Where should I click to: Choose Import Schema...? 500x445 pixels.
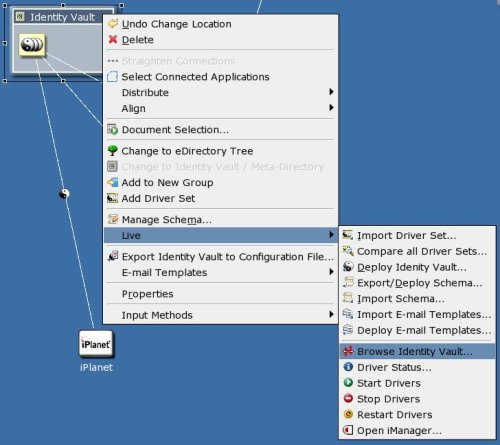pyautogui.click(x=417, y=298)
